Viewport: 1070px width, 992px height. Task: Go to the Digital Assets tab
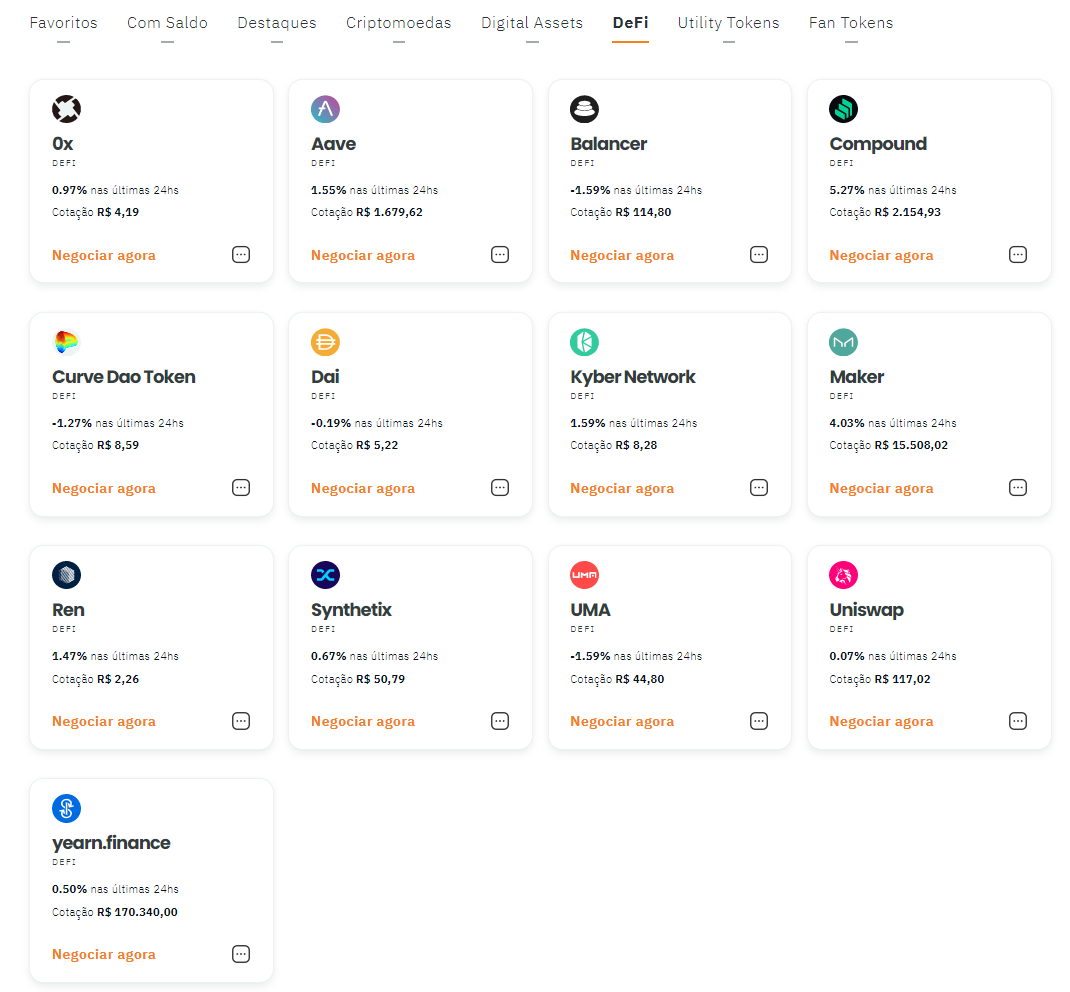click(532, 23)
